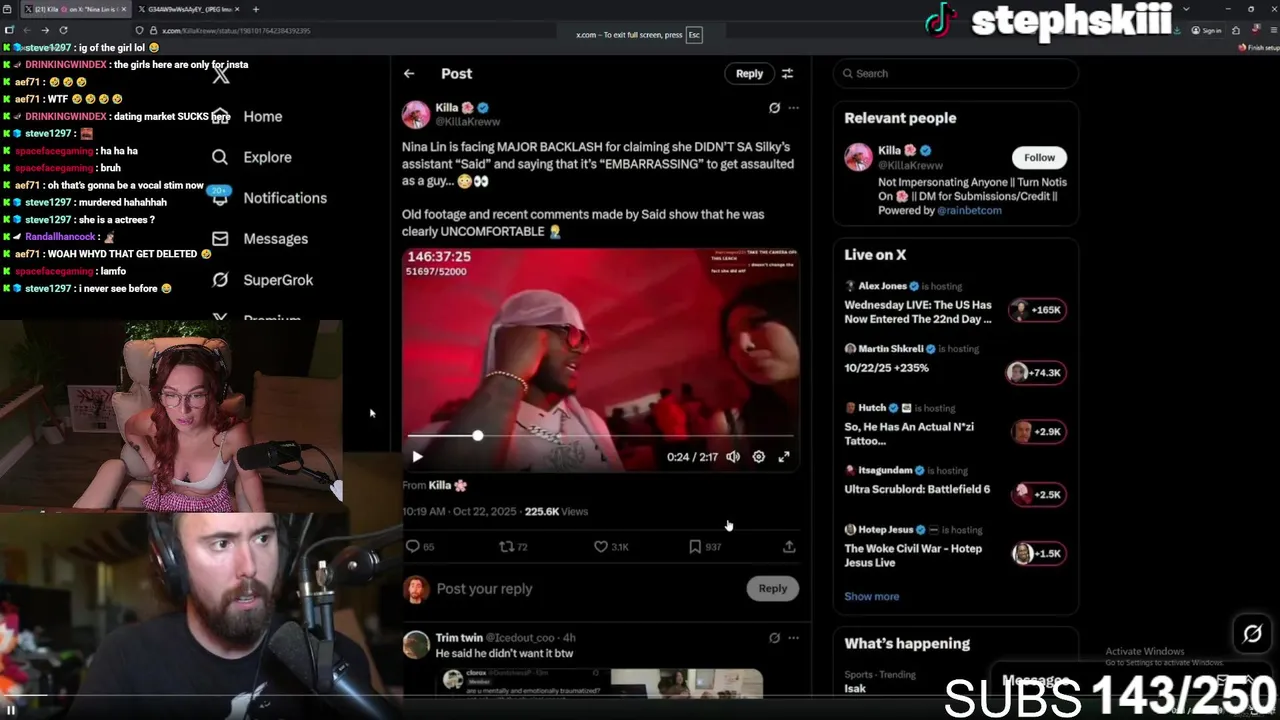Click the browser forward arrow
This screenshot has width=1280, height=720.
43,31
